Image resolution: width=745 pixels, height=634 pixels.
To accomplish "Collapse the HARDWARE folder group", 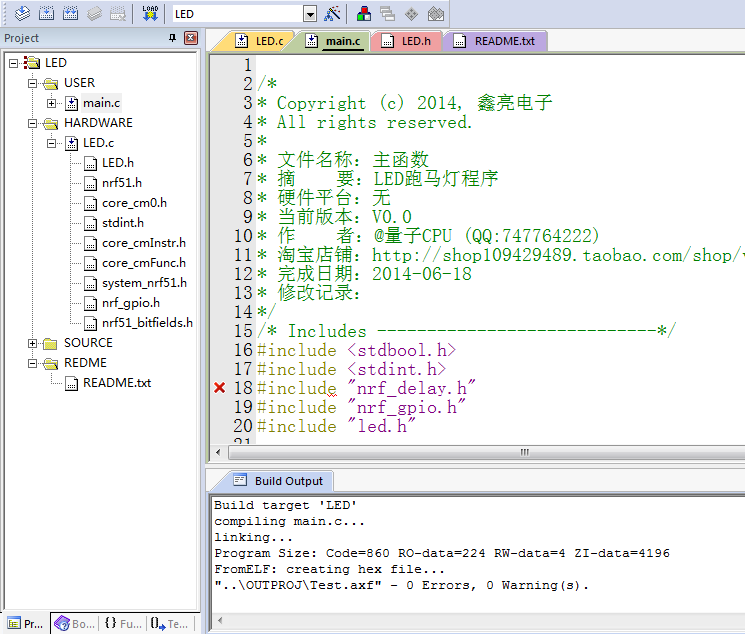I will (32, 123).
